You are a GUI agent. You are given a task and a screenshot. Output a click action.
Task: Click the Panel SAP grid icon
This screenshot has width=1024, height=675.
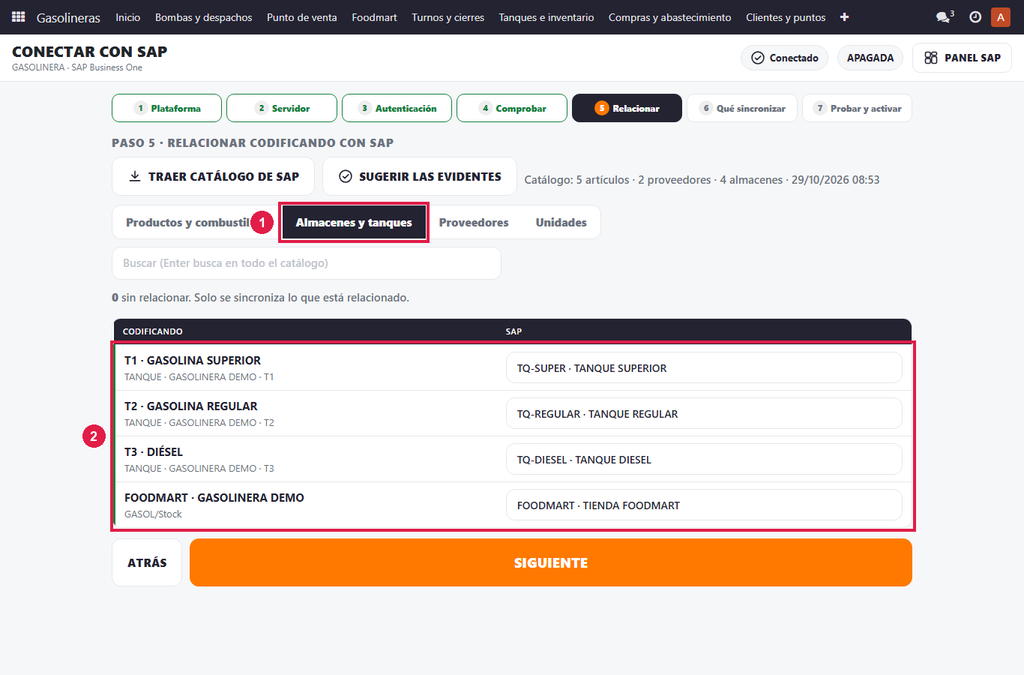pyautogui.click(x=931, y=57)
